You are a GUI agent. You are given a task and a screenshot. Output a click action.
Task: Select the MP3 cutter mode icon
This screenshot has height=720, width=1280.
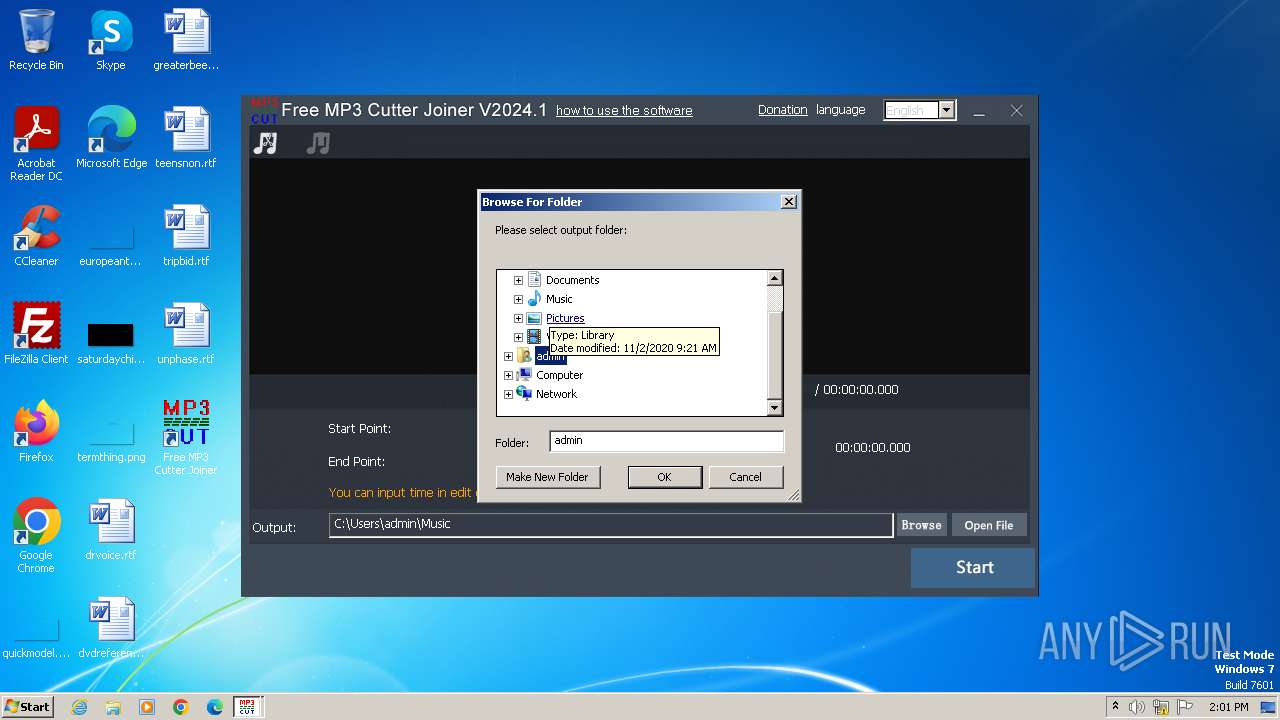click(x=266, y=143)
